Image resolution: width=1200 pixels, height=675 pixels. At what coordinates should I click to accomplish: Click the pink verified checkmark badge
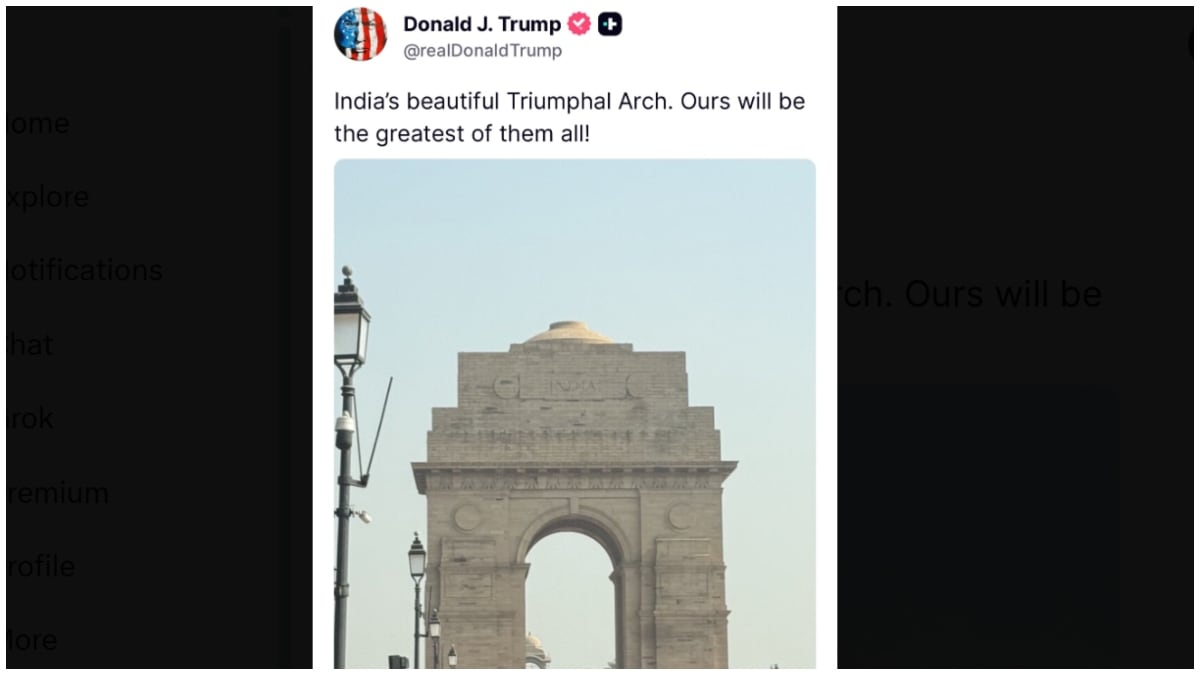(x=578, y=24)
